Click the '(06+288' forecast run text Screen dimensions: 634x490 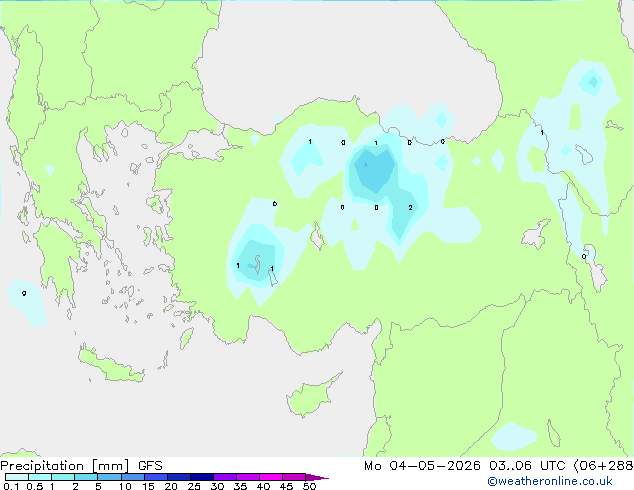603,466
